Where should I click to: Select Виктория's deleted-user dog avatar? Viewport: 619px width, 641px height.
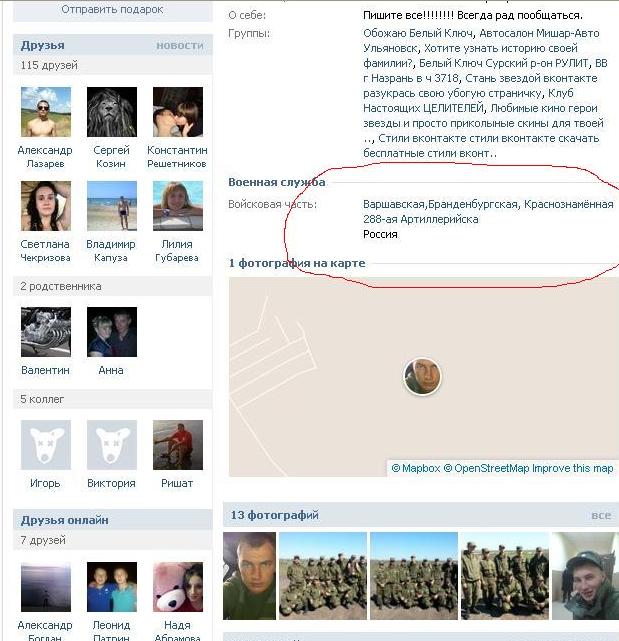112,445
